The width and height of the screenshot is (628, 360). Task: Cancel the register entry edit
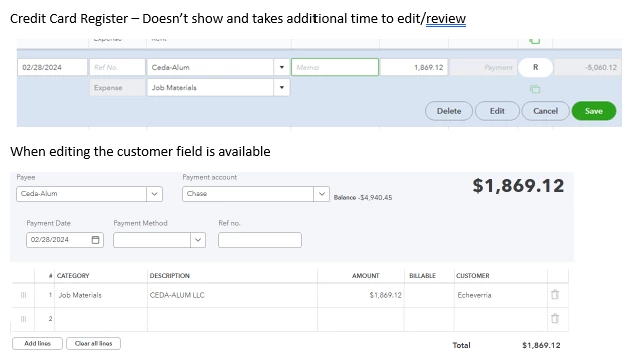(545, 111)
